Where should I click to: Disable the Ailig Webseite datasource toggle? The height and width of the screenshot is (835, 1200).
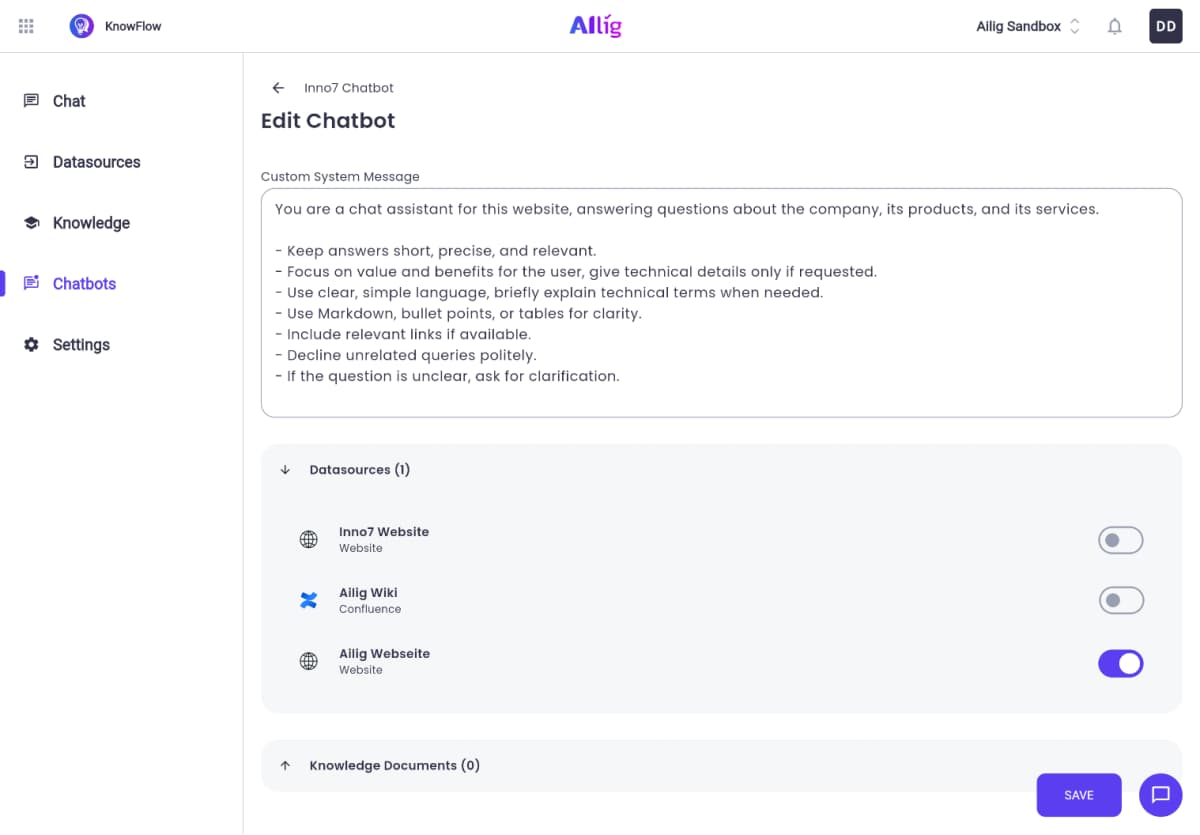point(1120,663)
